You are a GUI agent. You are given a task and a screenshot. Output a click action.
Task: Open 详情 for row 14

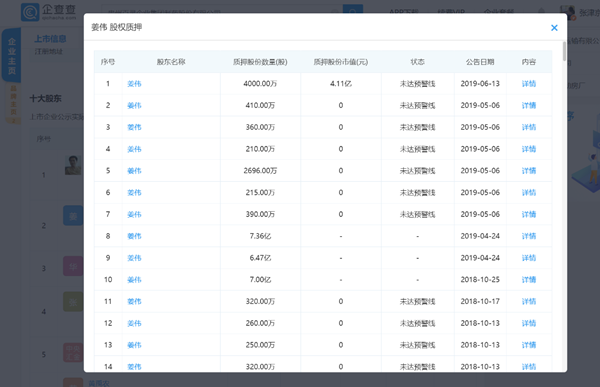528,367
